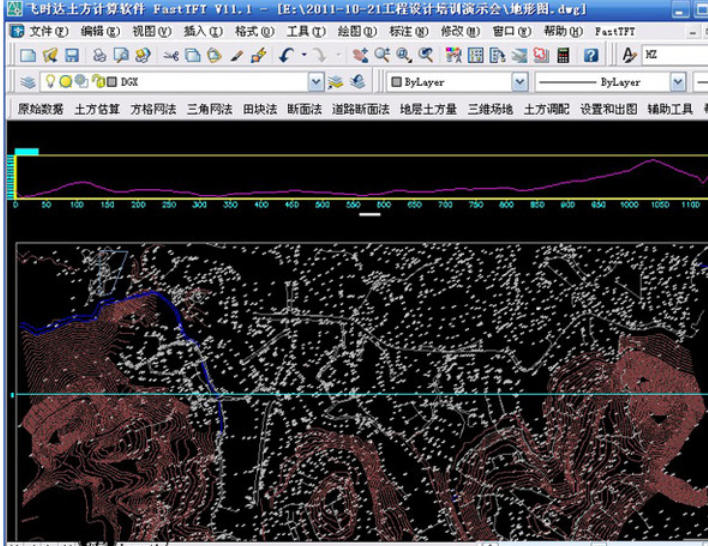708x546 pixels.
Task: Toggle the DGK layer lock icon
Action: point(97,82)
